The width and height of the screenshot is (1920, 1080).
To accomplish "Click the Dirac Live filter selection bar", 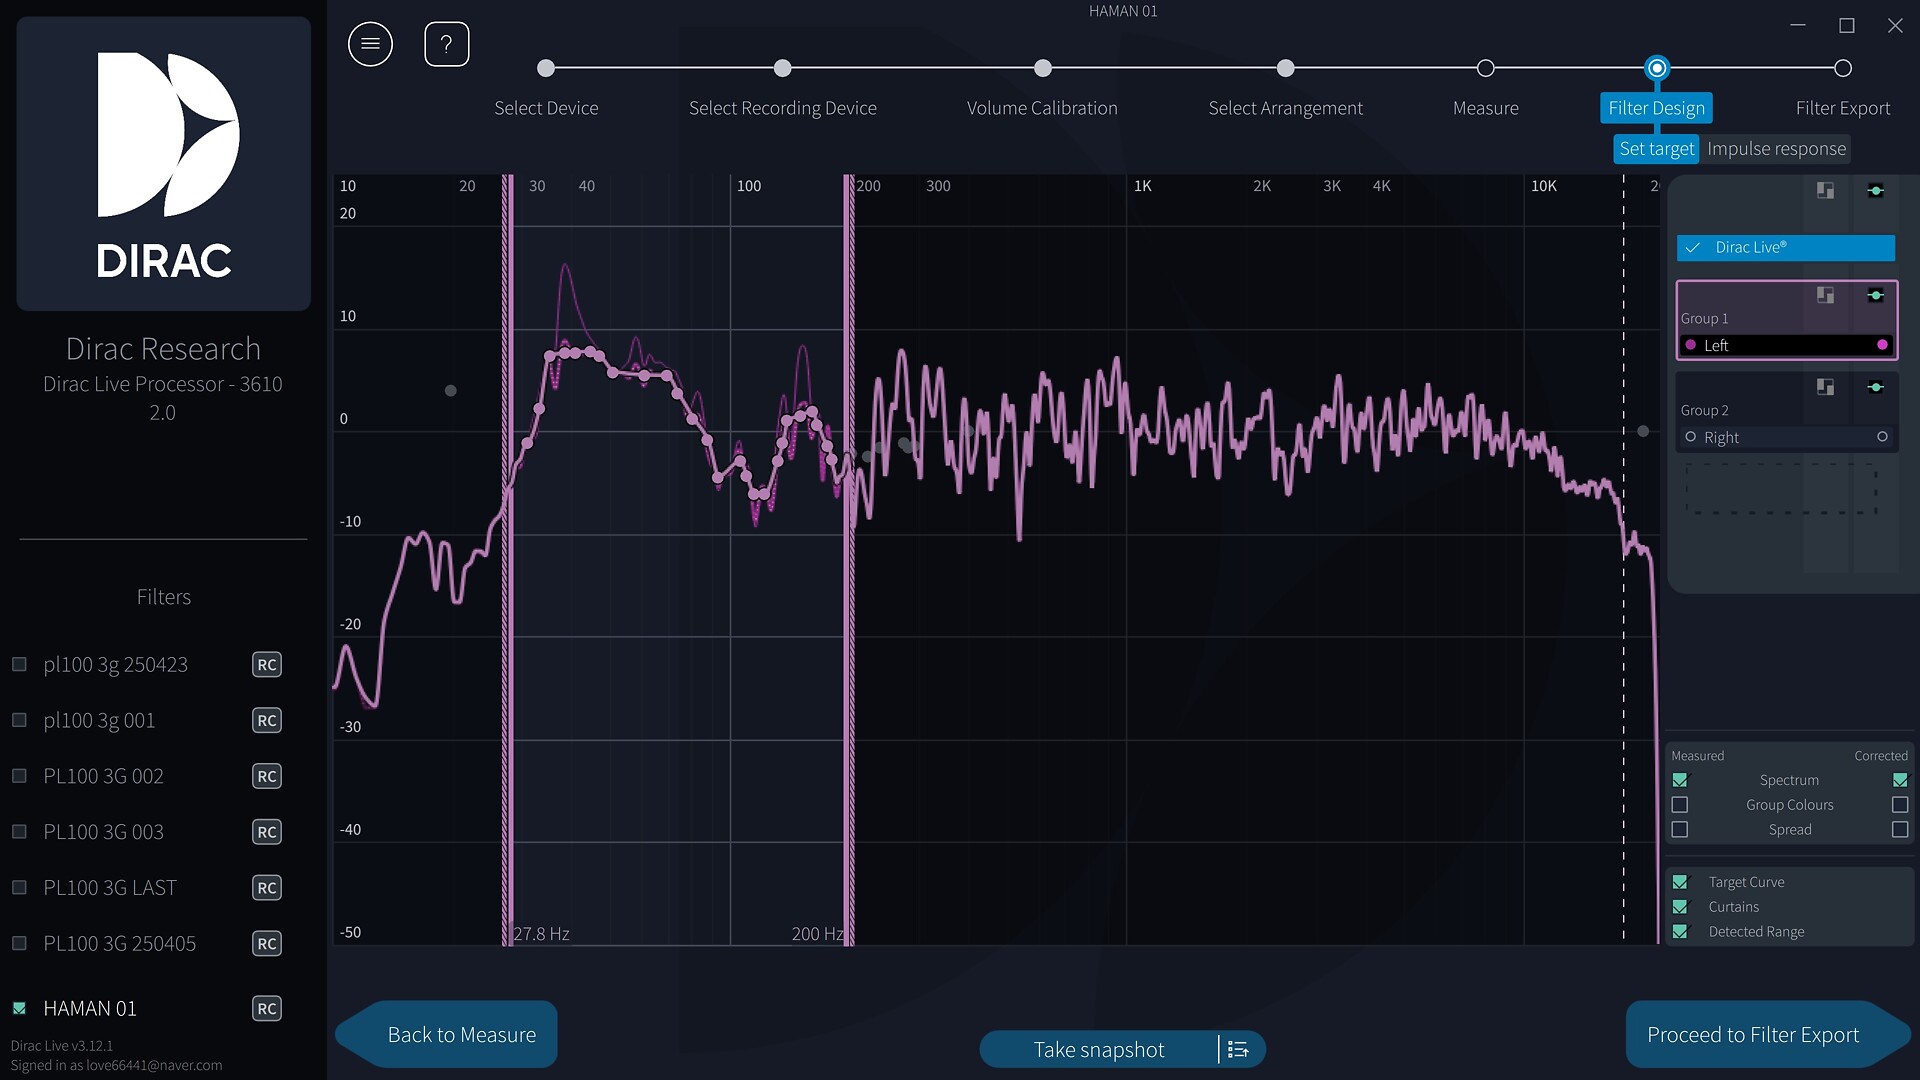I will coord(1785,247).
